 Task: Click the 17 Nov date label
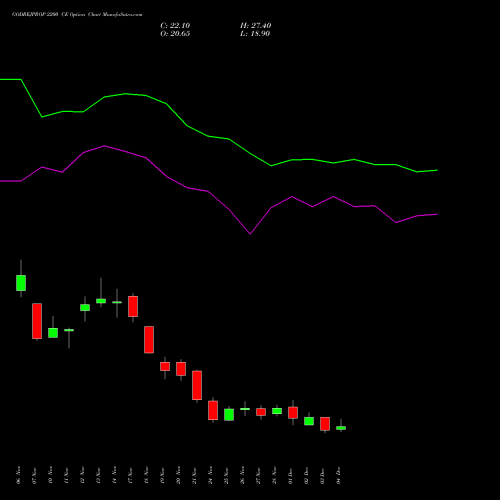click(x=130, y=475)
